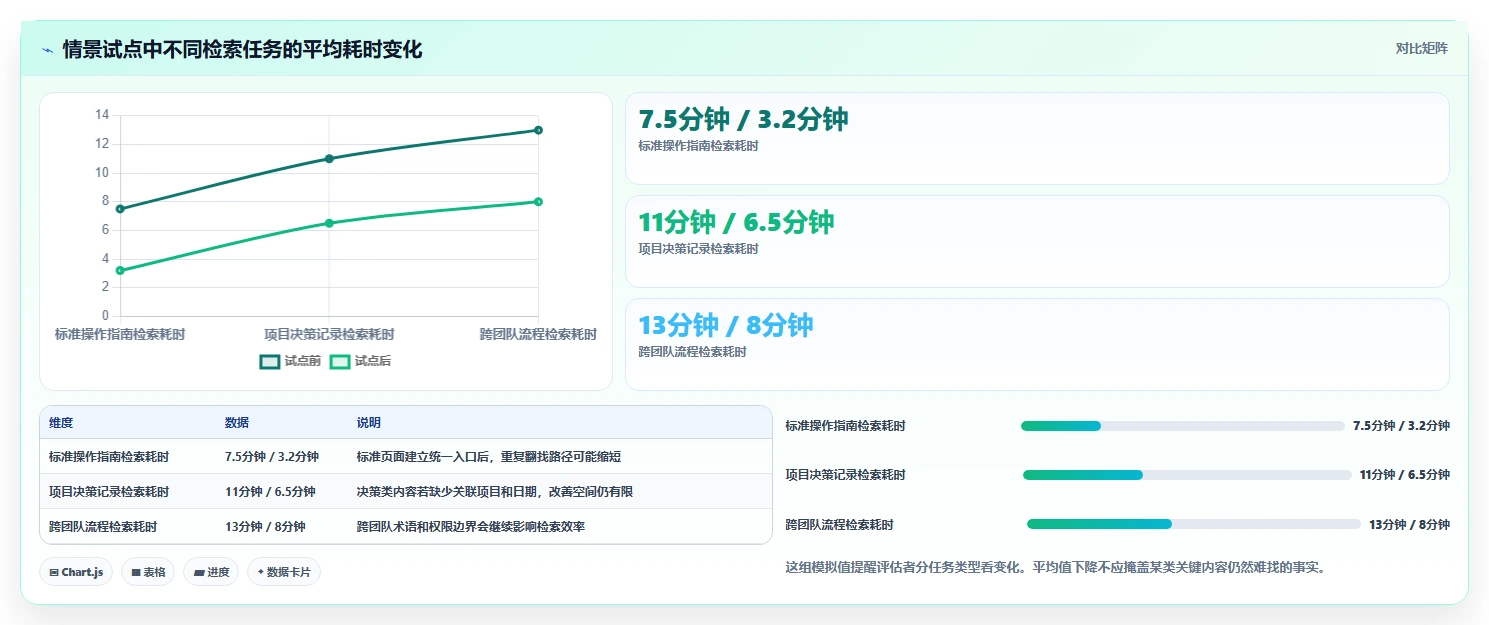Viewport: 1489px width, 625px height.
Task: Click the 跨团队流程检索耗时 progress bar
Action: click(1194, 524)
